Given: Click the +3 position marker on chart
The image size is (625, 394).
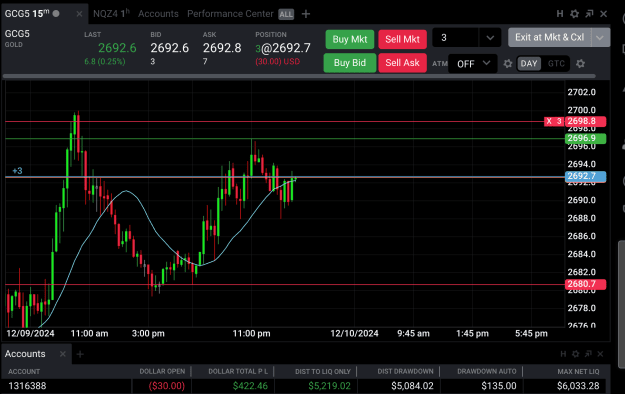Looking at the screenshot, I should click(x=17, y=171).
